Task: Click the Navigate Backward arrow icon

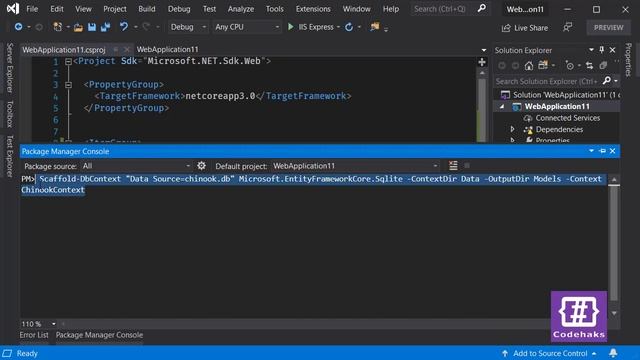Action: [18, 27]
